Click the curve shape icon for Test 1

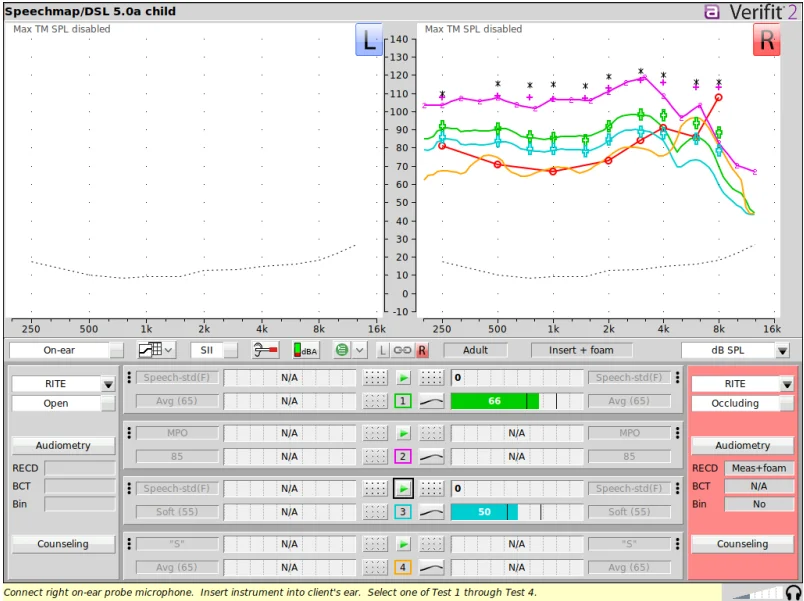[432, 402]
